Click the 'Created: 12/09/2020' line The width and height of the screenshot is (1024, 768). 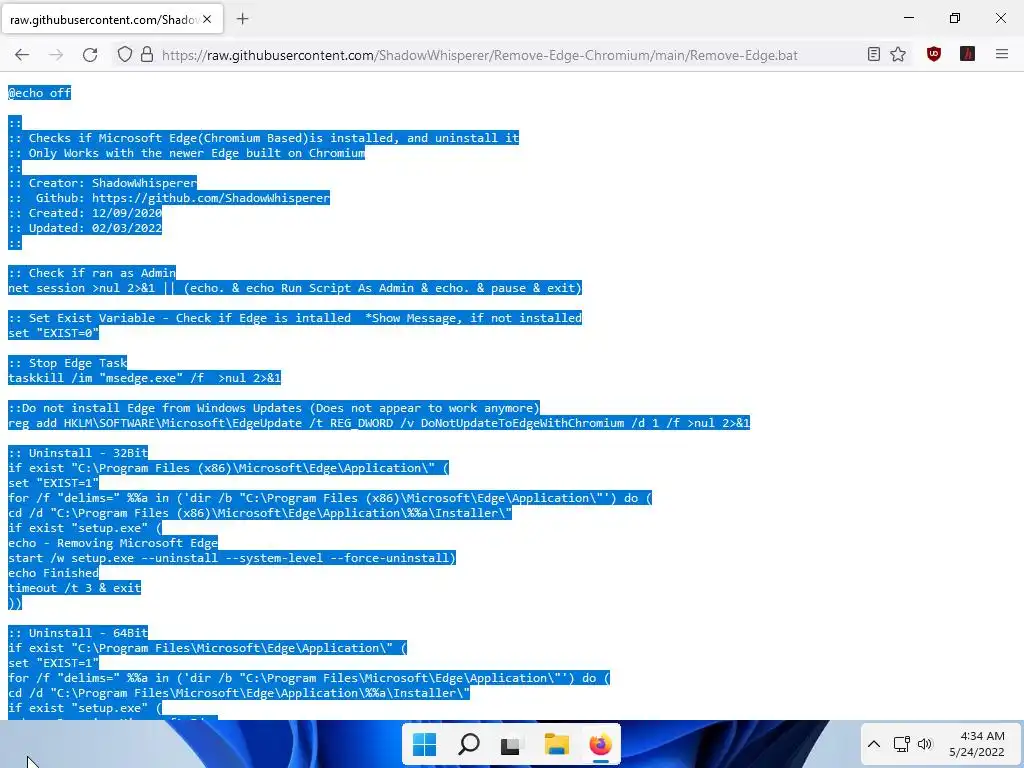click(x=85, y=213)
